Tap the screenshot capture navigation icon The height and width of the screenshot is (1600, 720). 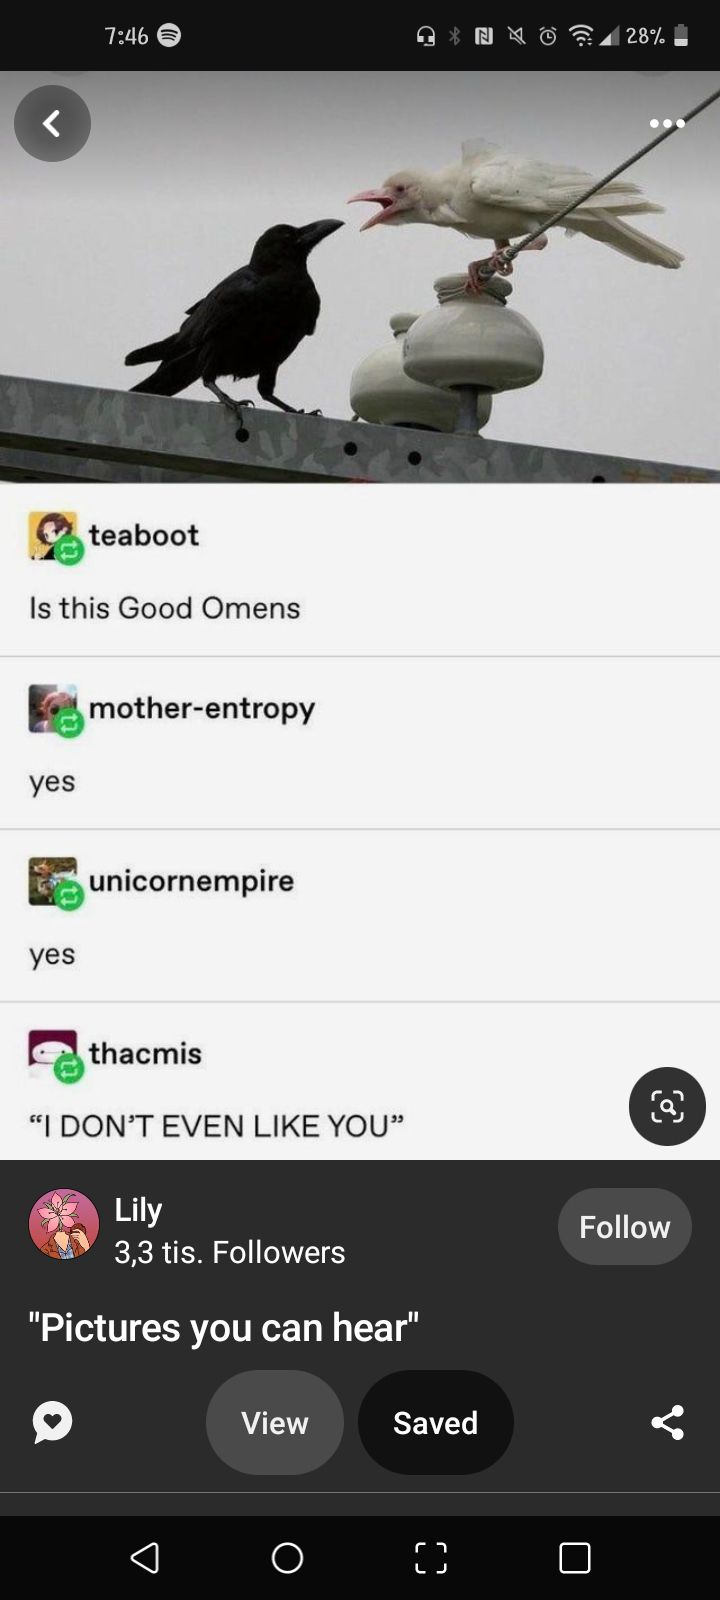[x=431, y=1557]
